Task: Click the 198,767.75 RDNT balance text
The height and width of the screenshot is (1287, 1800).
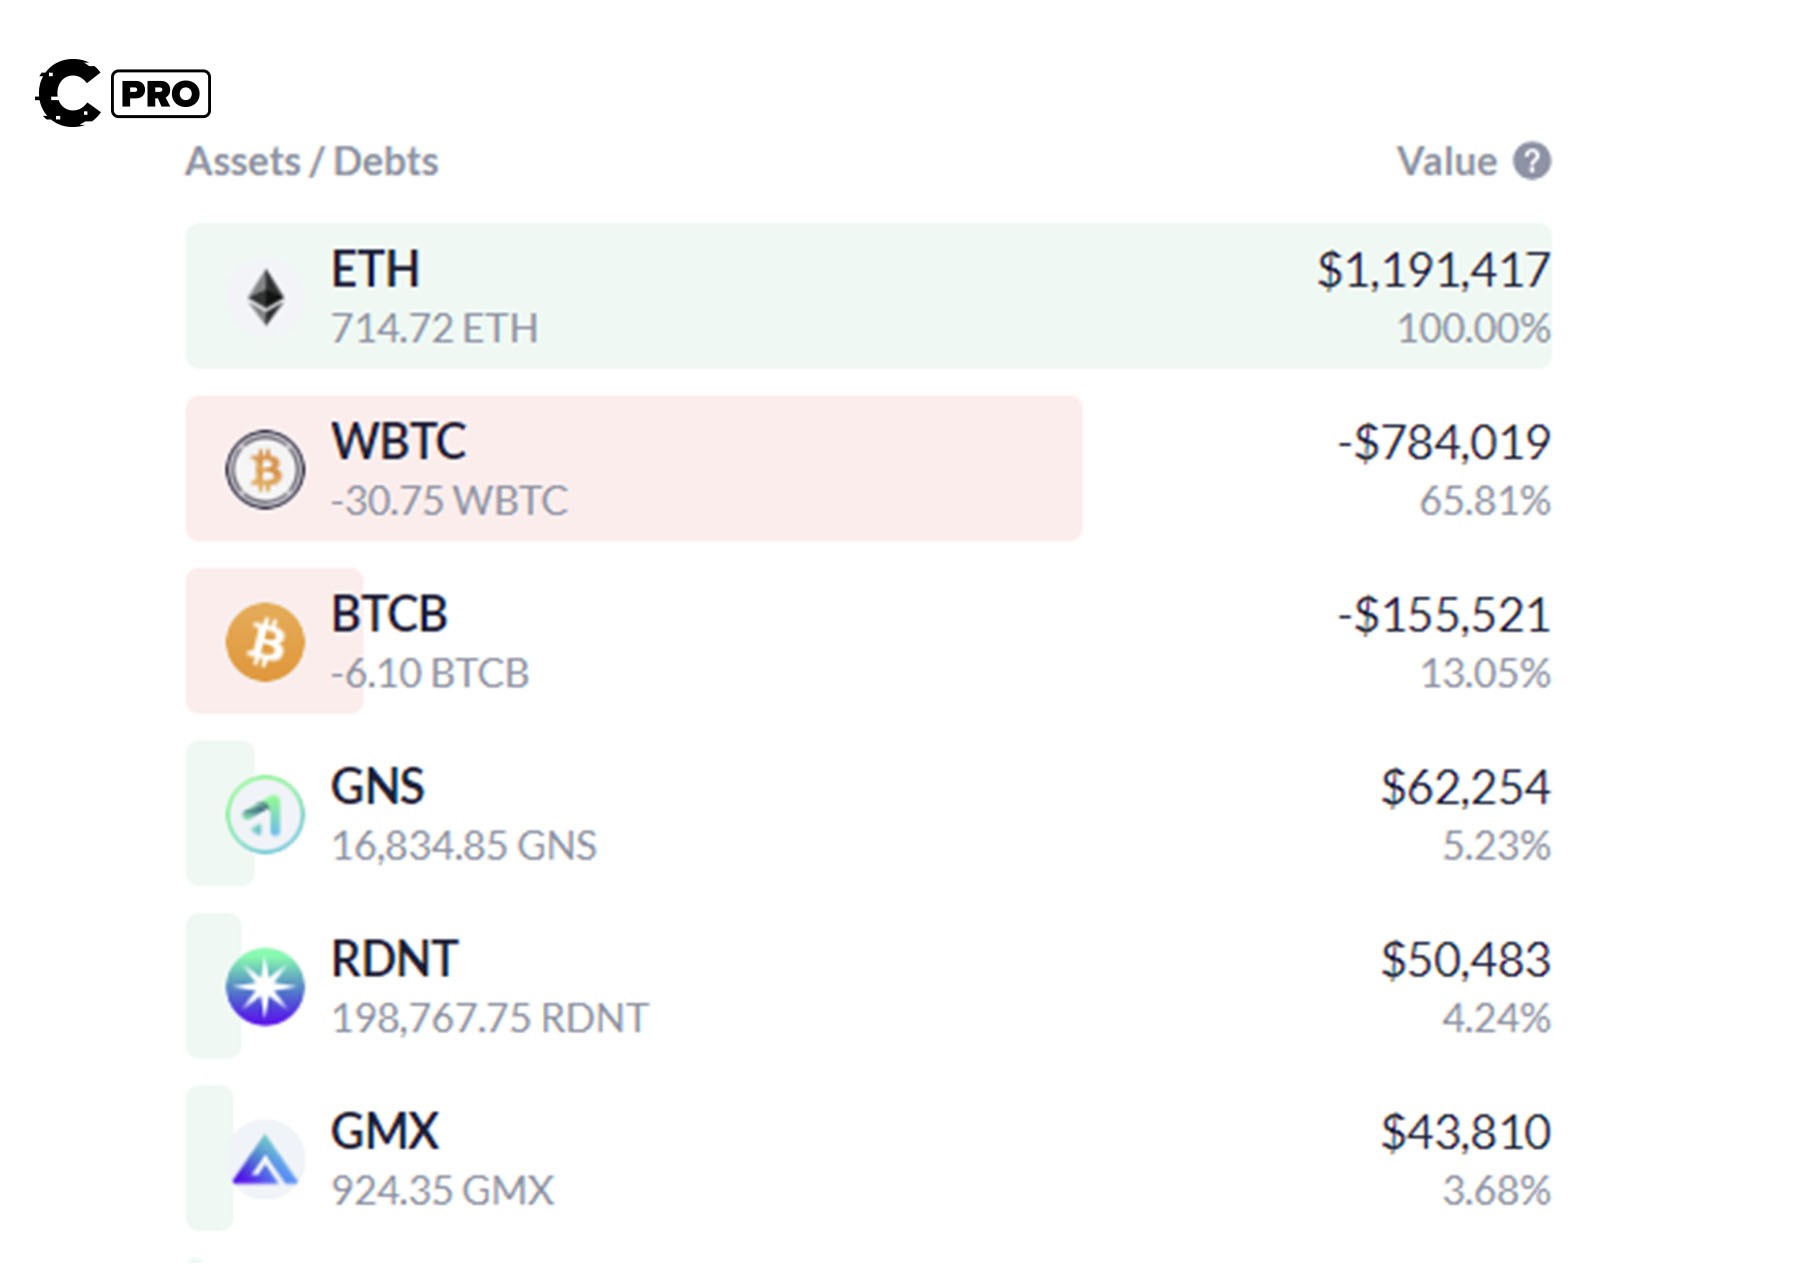Action: (x=489, y=1018)
